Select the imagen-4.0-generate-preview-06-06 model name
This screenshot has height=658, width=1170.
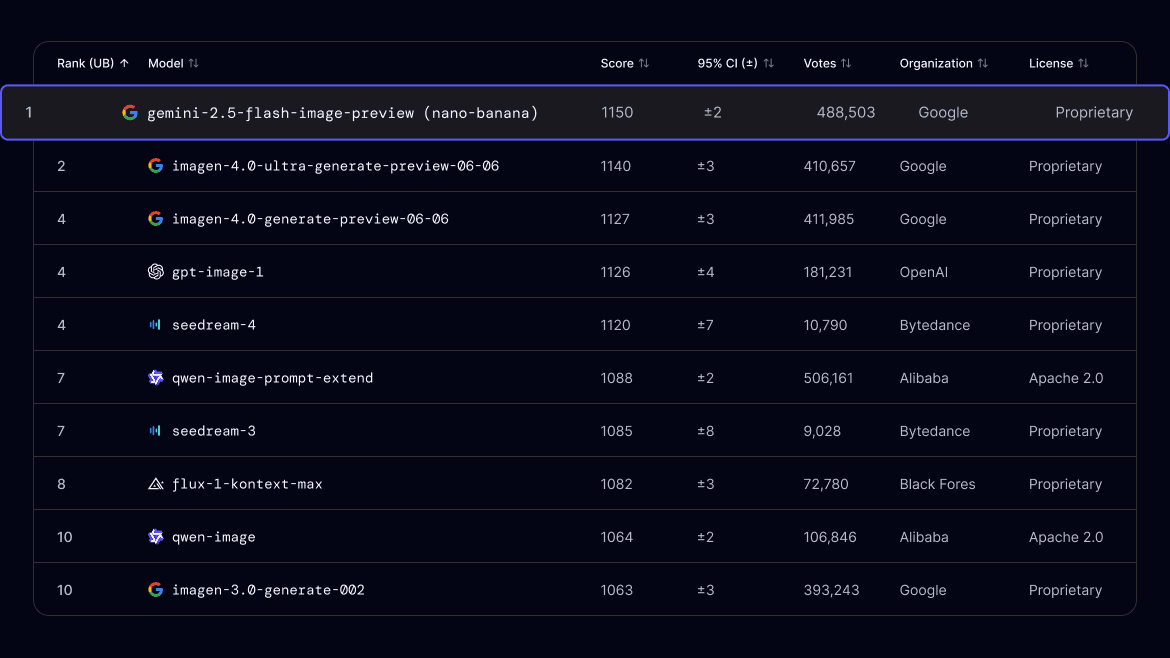pyautogui.click(x=310, y=219)
